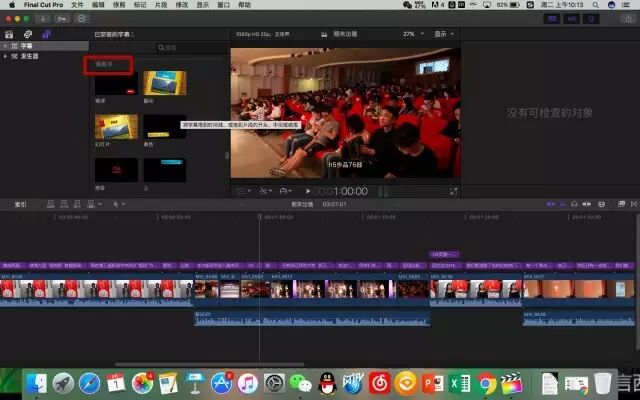The height and width of the screenshot is (400, 640).
Task: Open the 片段 menu
Action: 161,5
